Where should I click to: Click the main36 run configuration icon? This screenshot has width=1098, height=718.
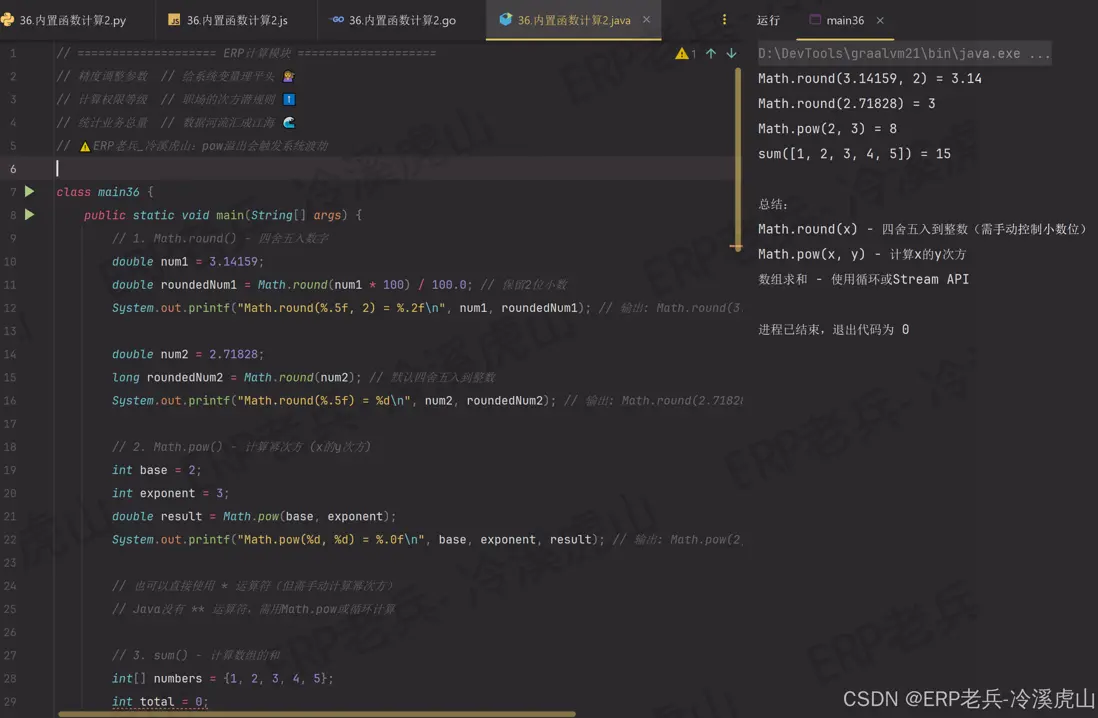(x=815, y=20)
